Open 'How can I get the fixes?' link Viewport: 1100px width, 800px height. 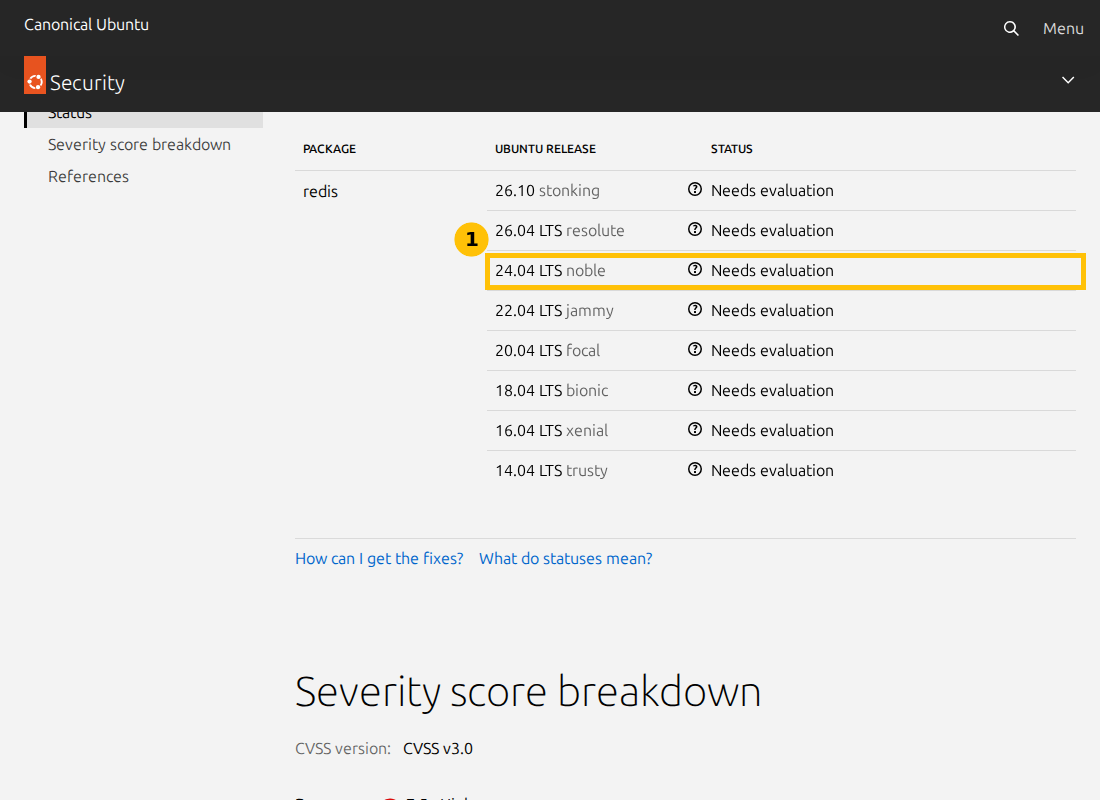click(x=379, y=559)
